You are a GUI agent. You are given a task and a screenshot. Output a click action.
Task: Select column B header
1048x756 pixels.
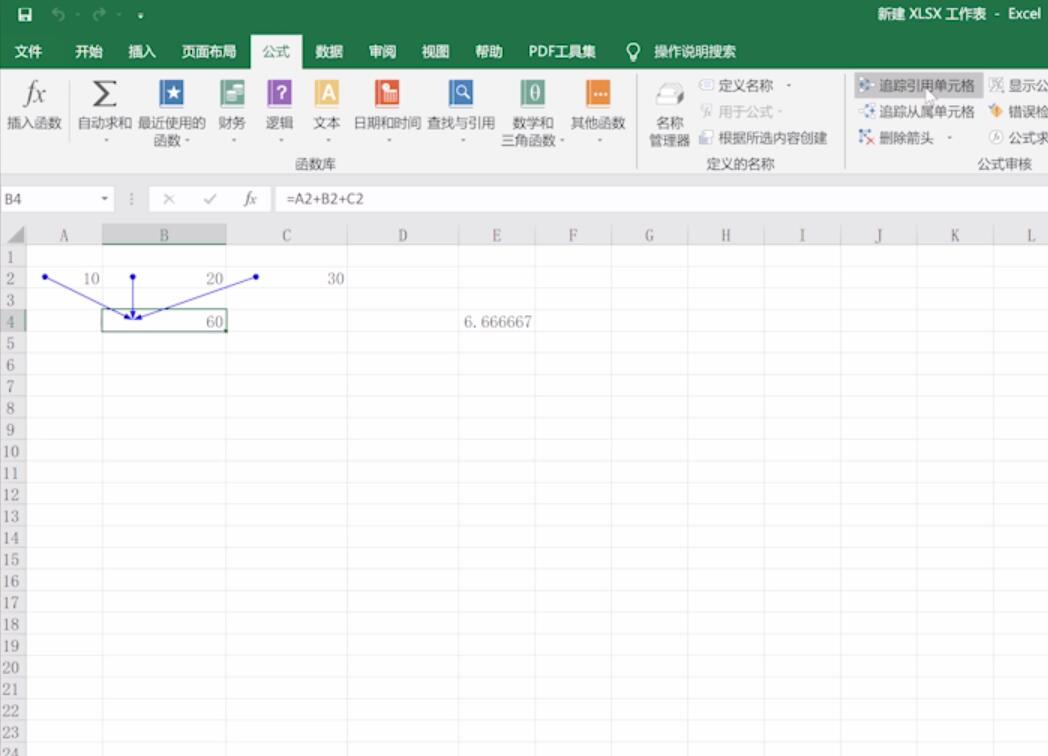point(164,235)
